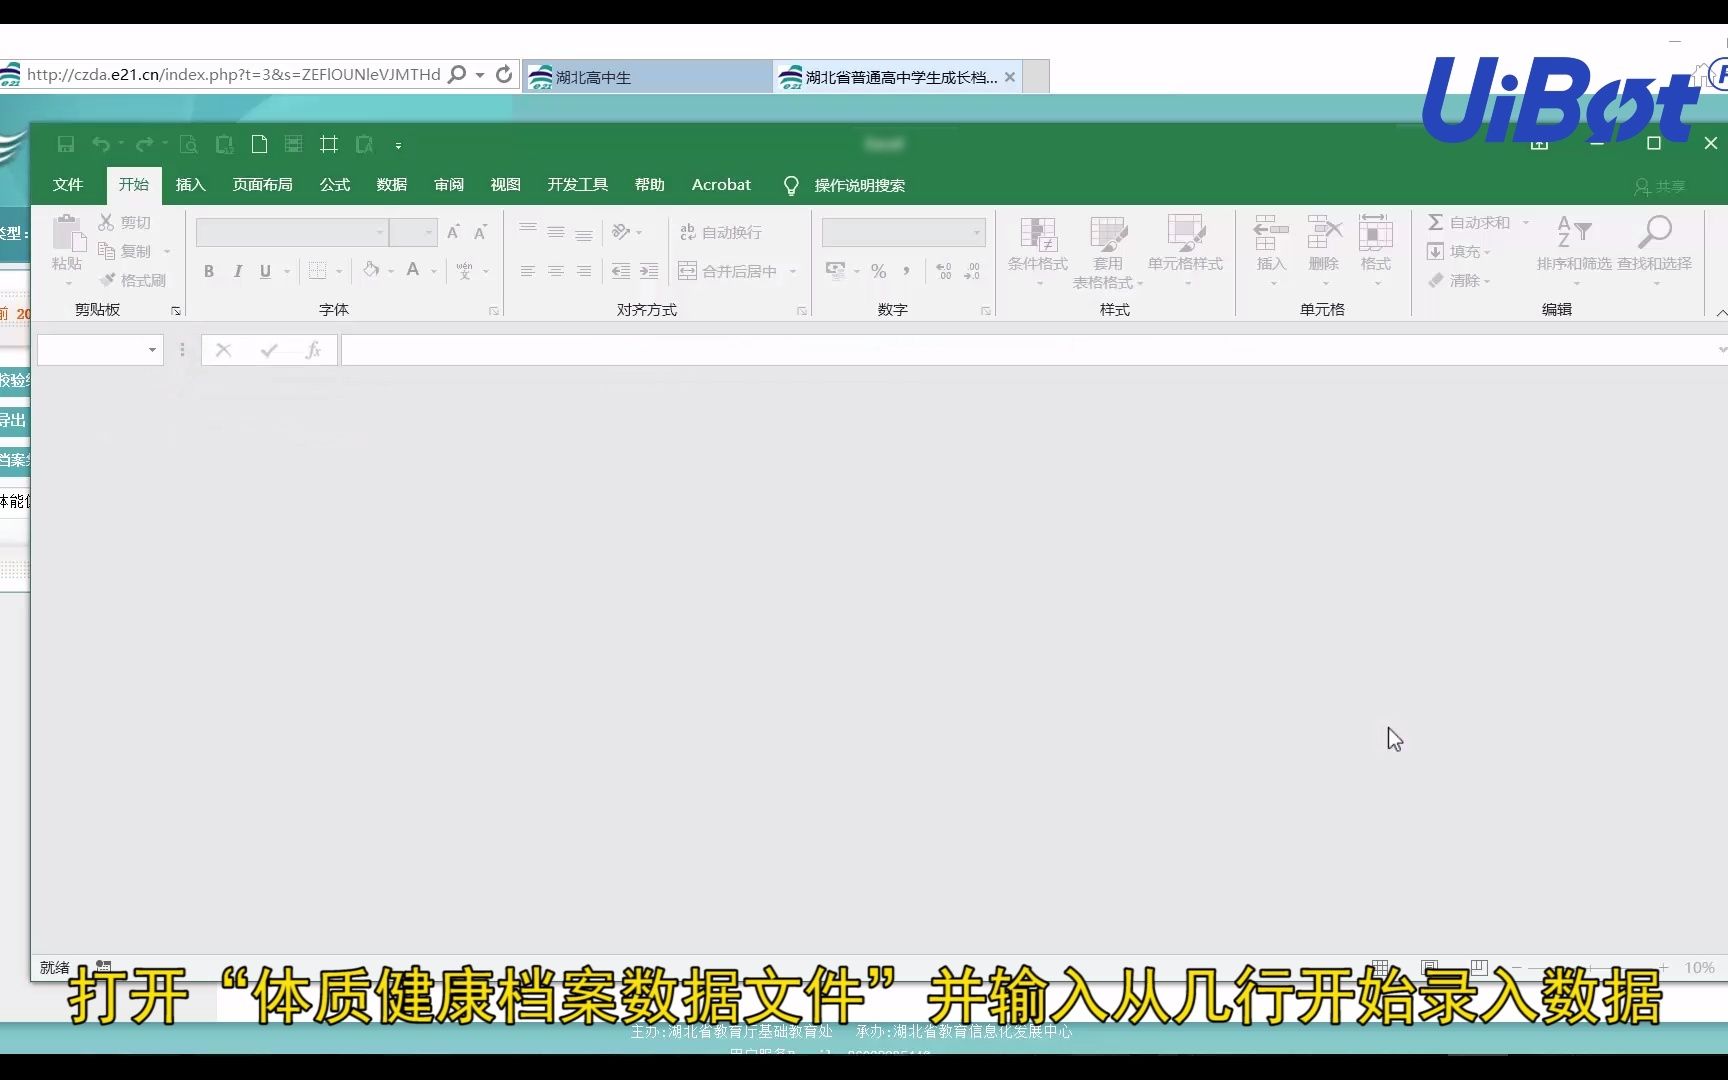Click the comma style icon
1728x1080 pixels.
tap(907, 271)
